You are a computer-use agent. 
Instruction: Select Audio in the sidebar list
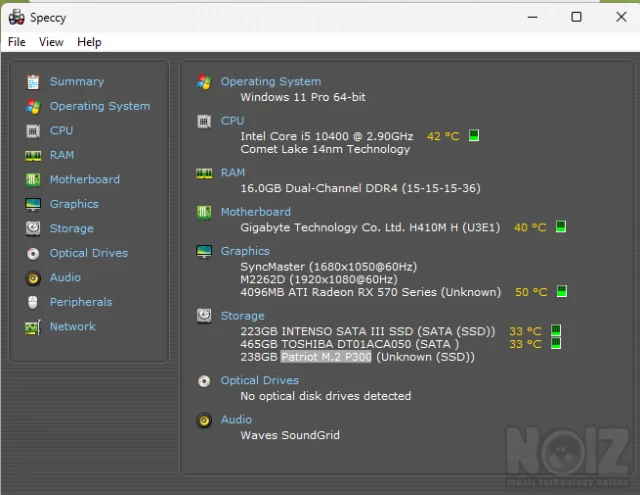(x=65, y=277)
